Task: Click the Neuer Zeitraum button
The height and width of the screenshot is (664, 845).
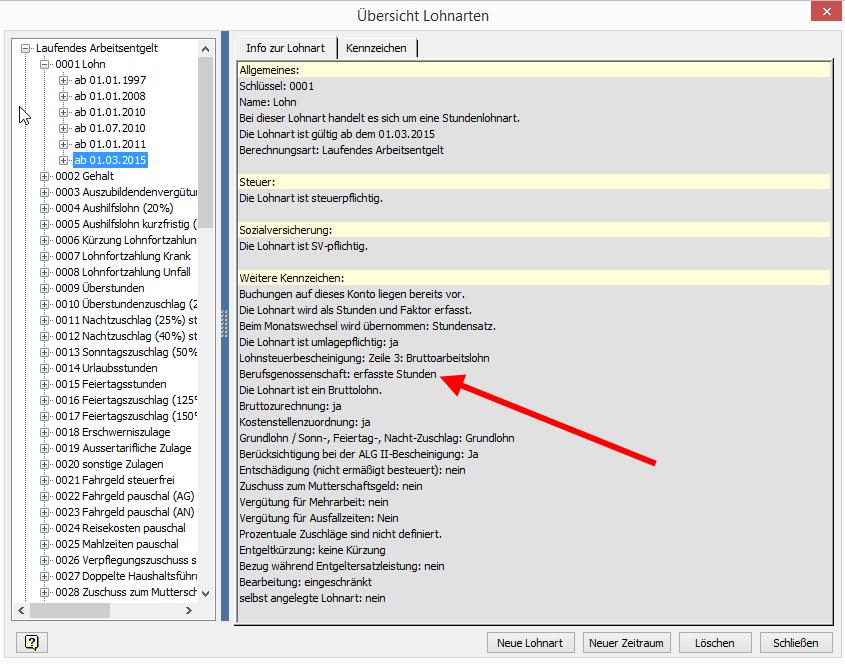Action: (x=626, y=643)
